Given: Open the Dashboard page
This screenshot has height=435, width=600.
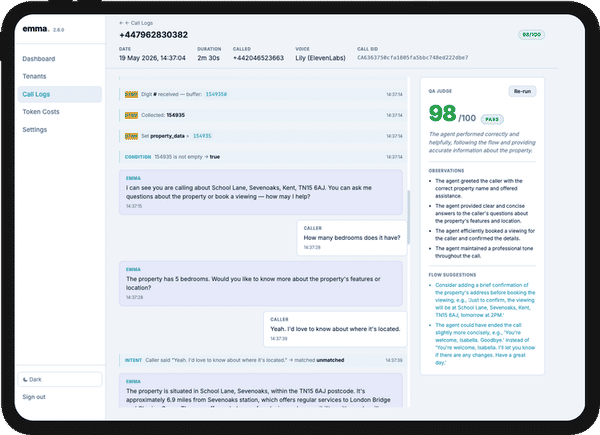Looking at the screenshot, I should point(39,59).
